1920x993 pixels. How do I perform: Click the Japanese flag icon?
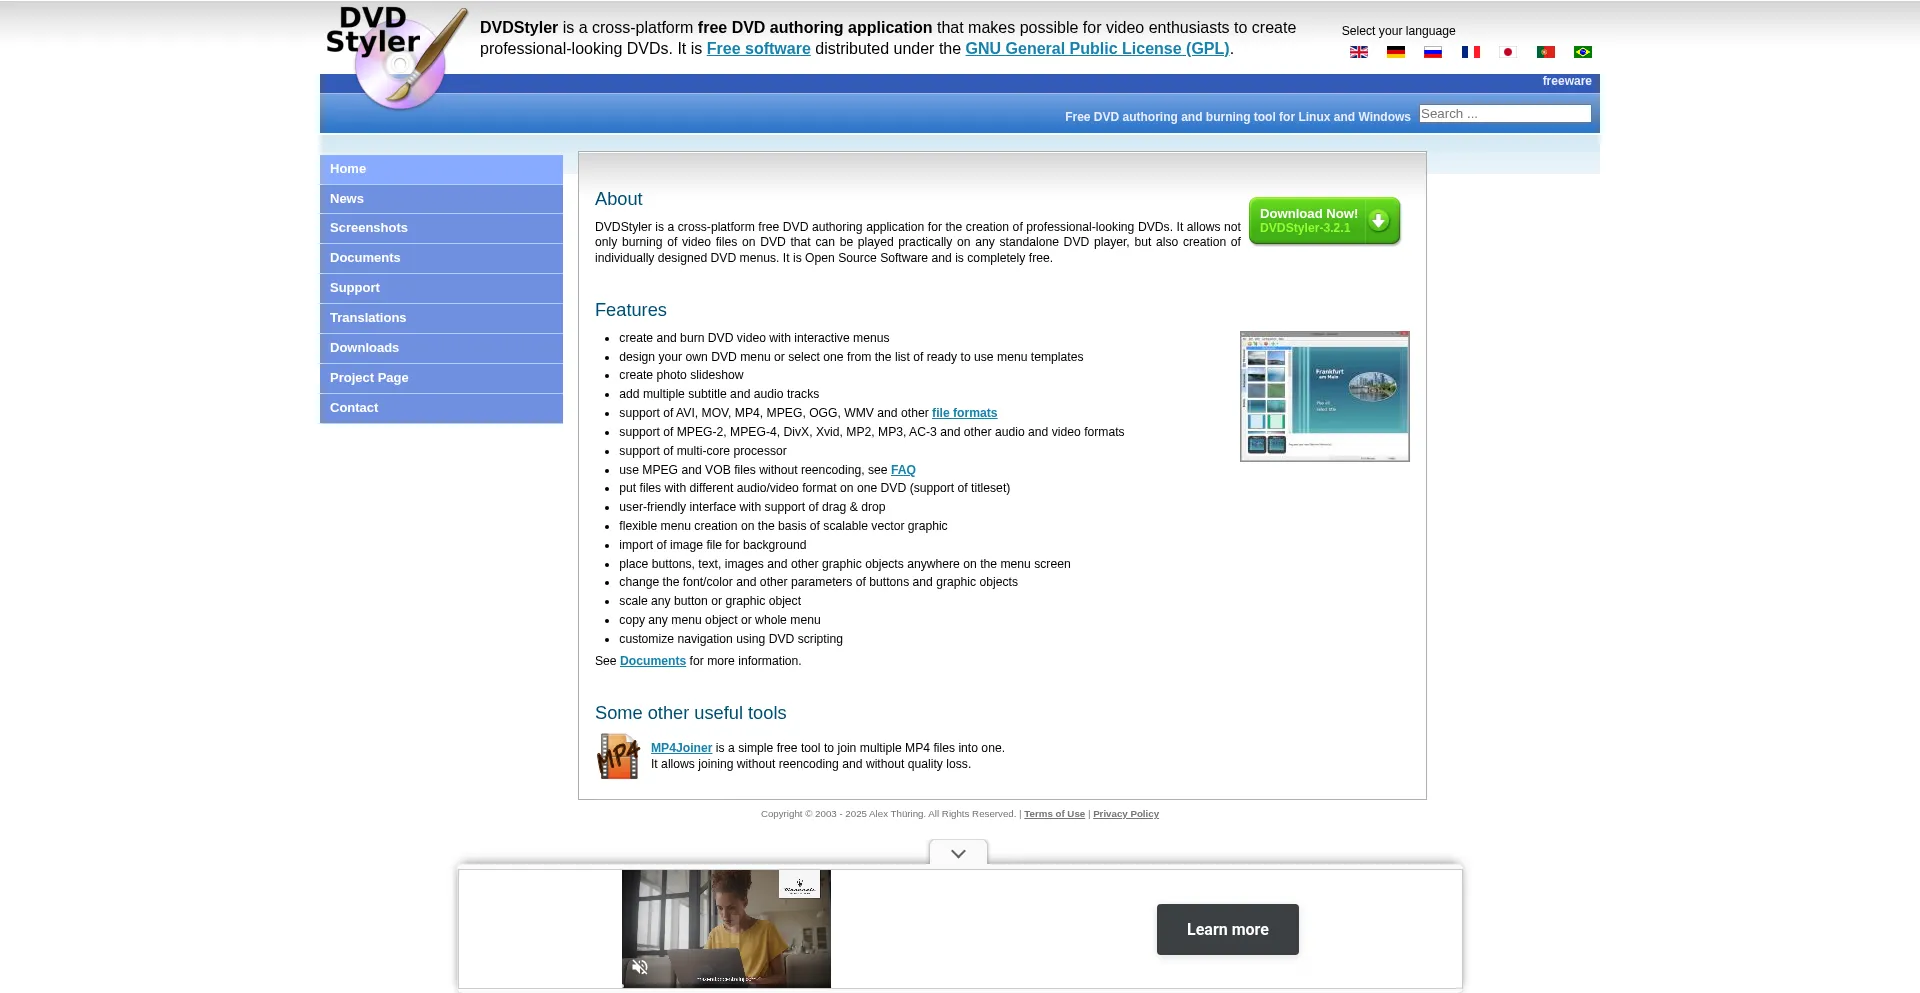(x=1507, y=52)
